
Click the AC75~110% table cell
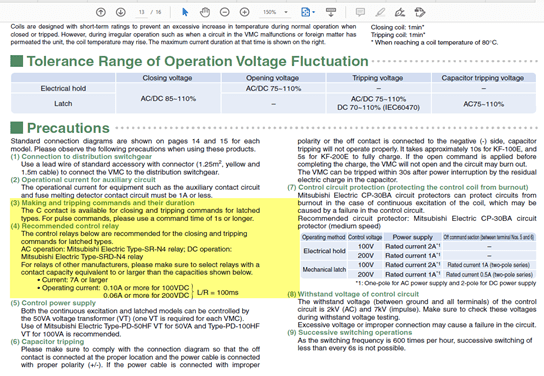(483, 104)
